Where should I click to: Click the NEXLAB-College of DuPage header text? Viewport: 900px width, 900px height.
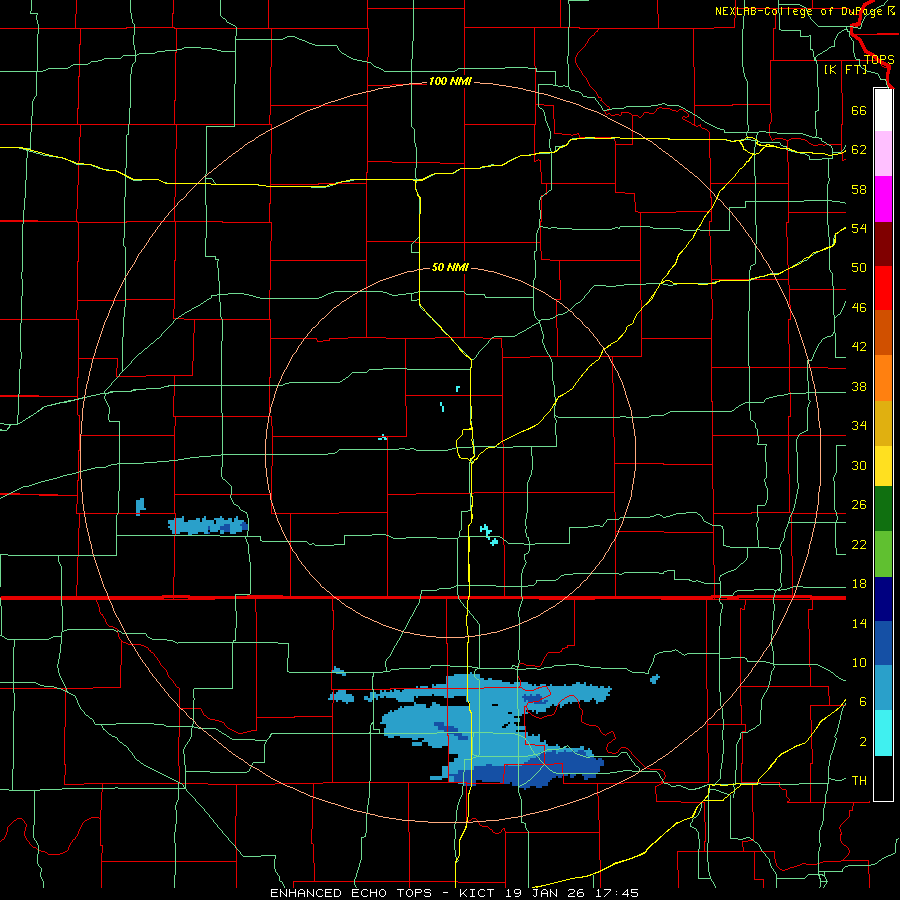[x=801, y=11]
